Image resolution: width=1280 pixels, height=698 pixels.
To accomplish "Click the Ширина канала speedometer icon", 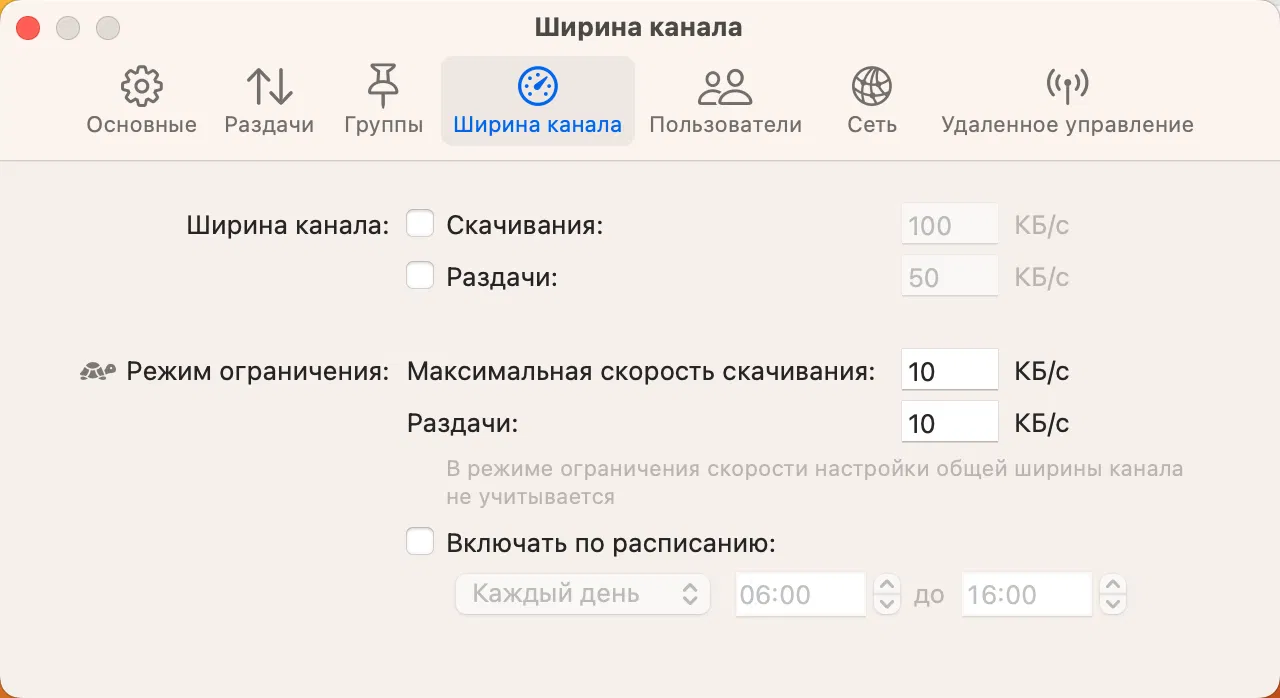I will (x=537, y=87).
